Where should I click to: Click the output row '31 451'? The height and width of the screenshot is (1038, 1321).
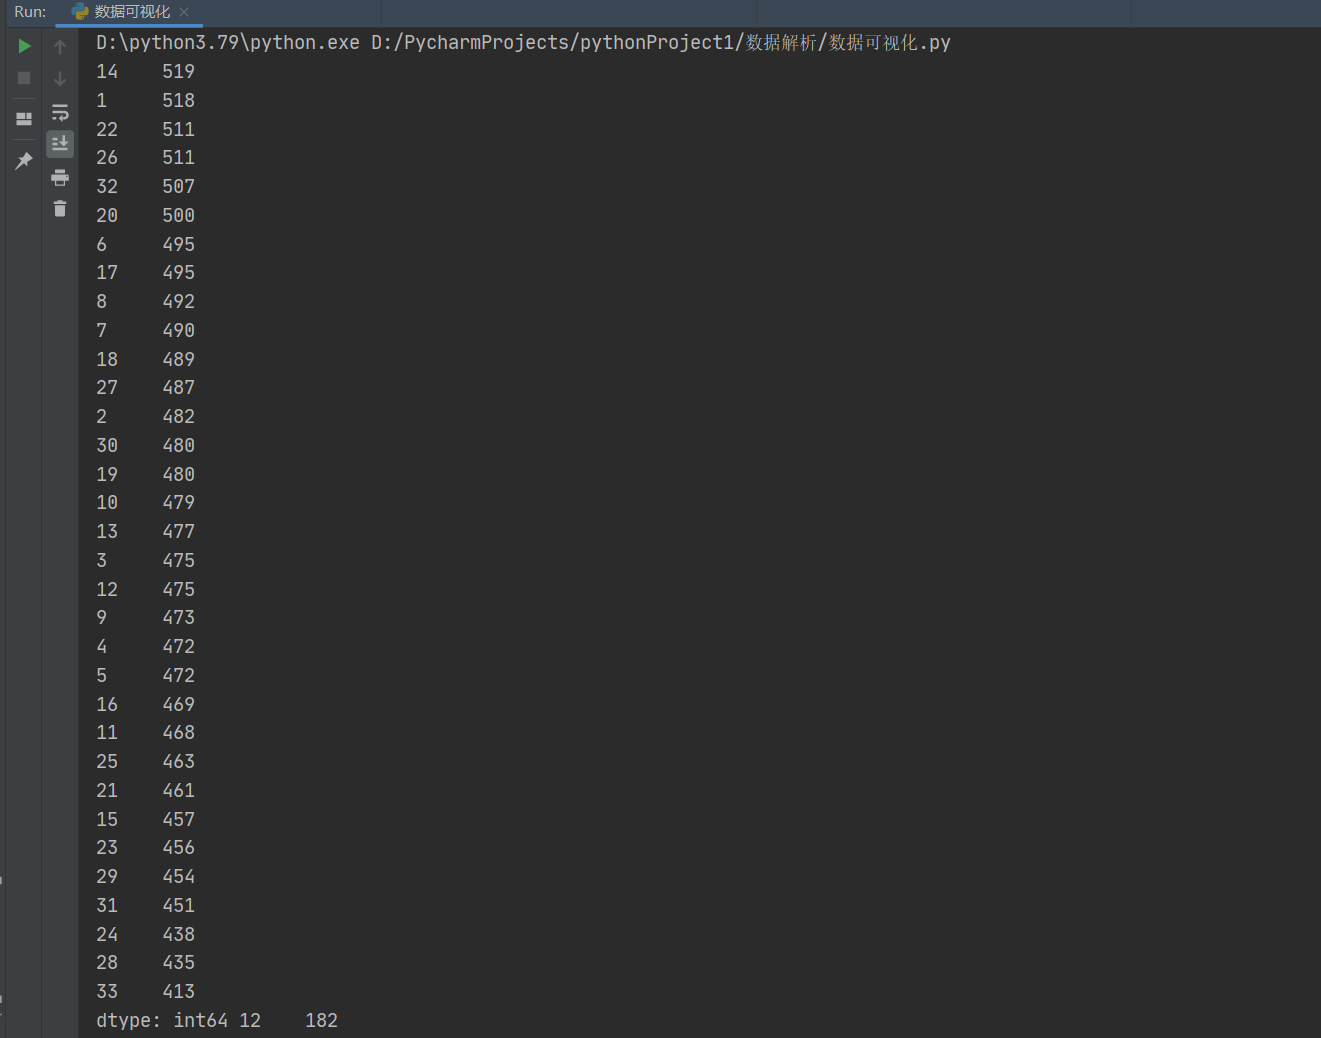pyautogui.click(x=146, y=906)
